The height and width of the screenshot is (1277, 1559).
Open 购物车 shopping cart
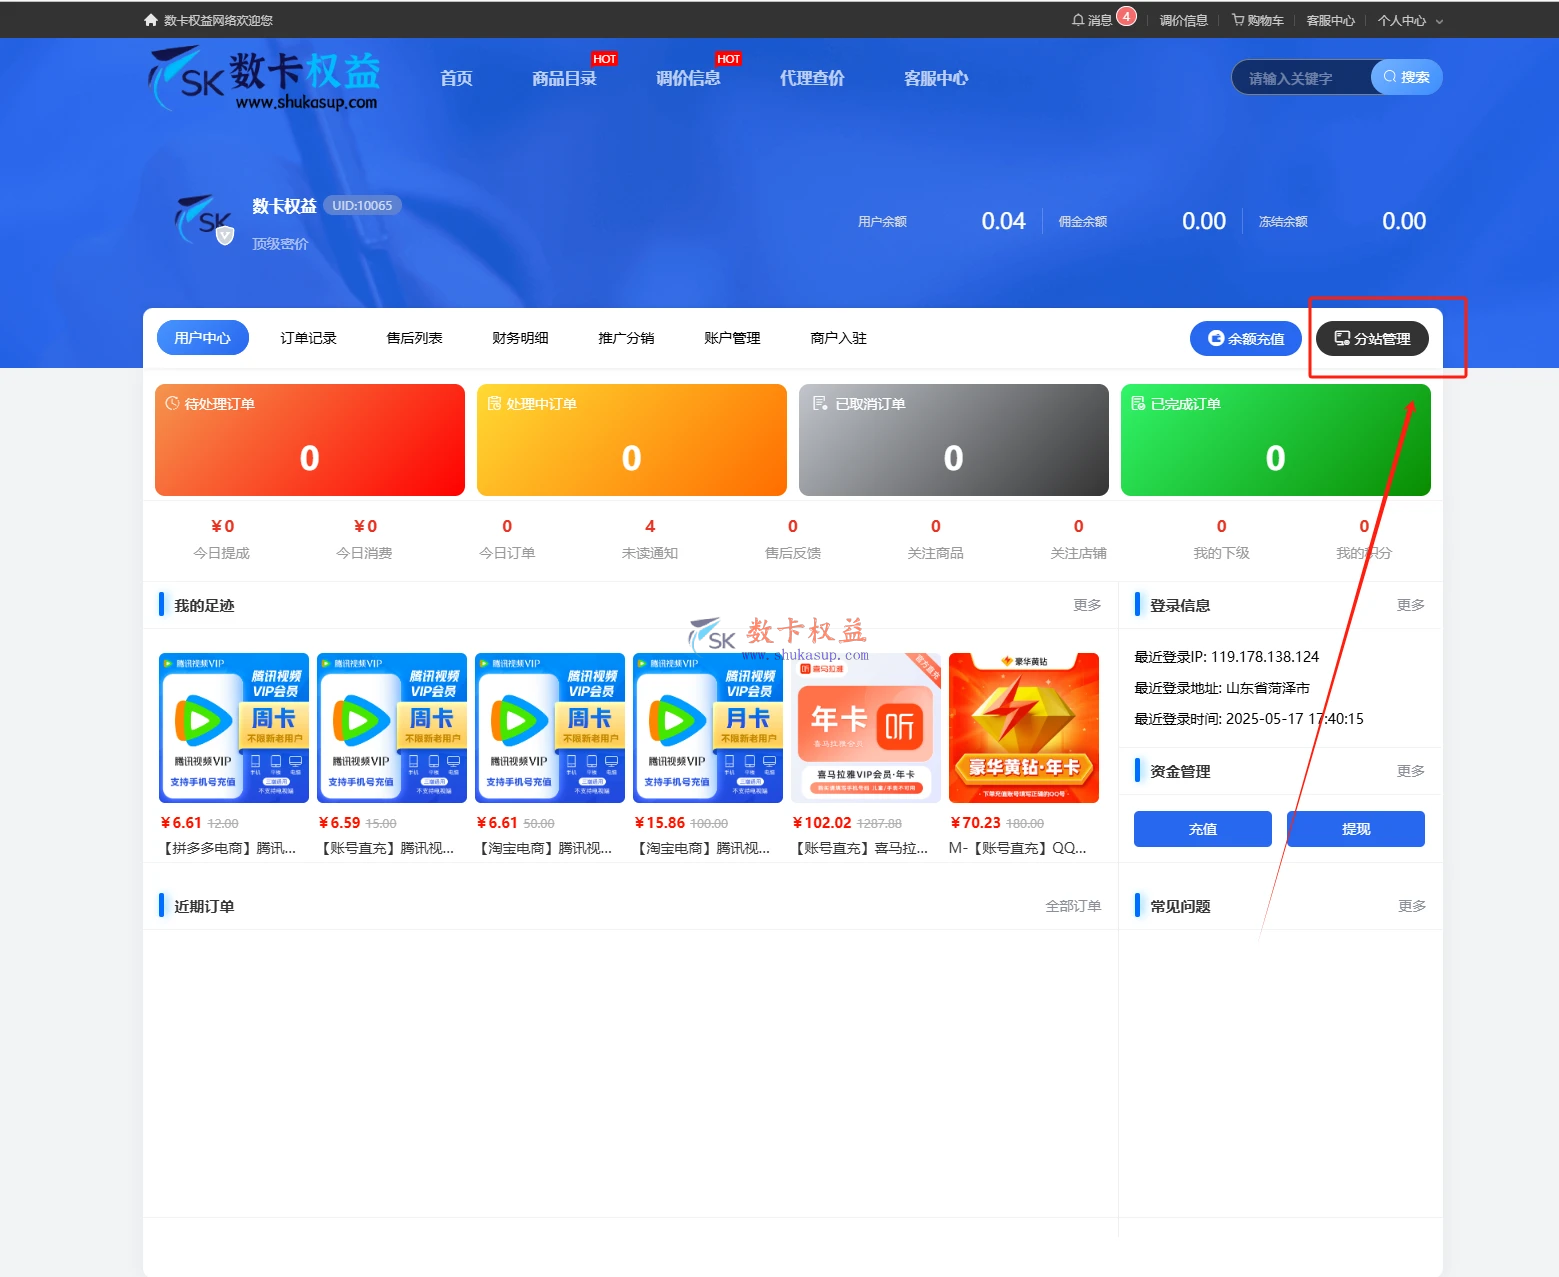1258,20
